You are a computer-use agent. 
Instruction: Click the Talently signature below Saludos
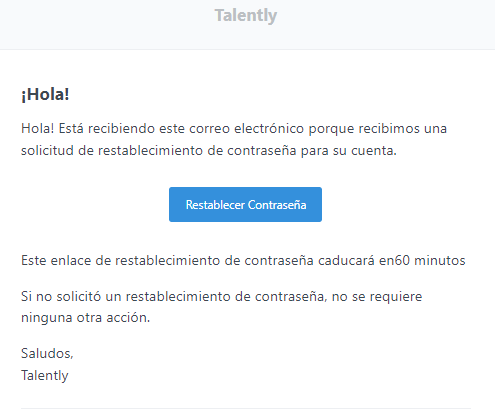pos(45,375)
